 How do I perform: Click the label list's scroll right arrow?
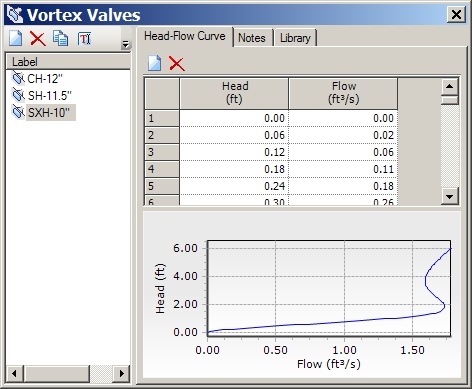pos(121,373)
